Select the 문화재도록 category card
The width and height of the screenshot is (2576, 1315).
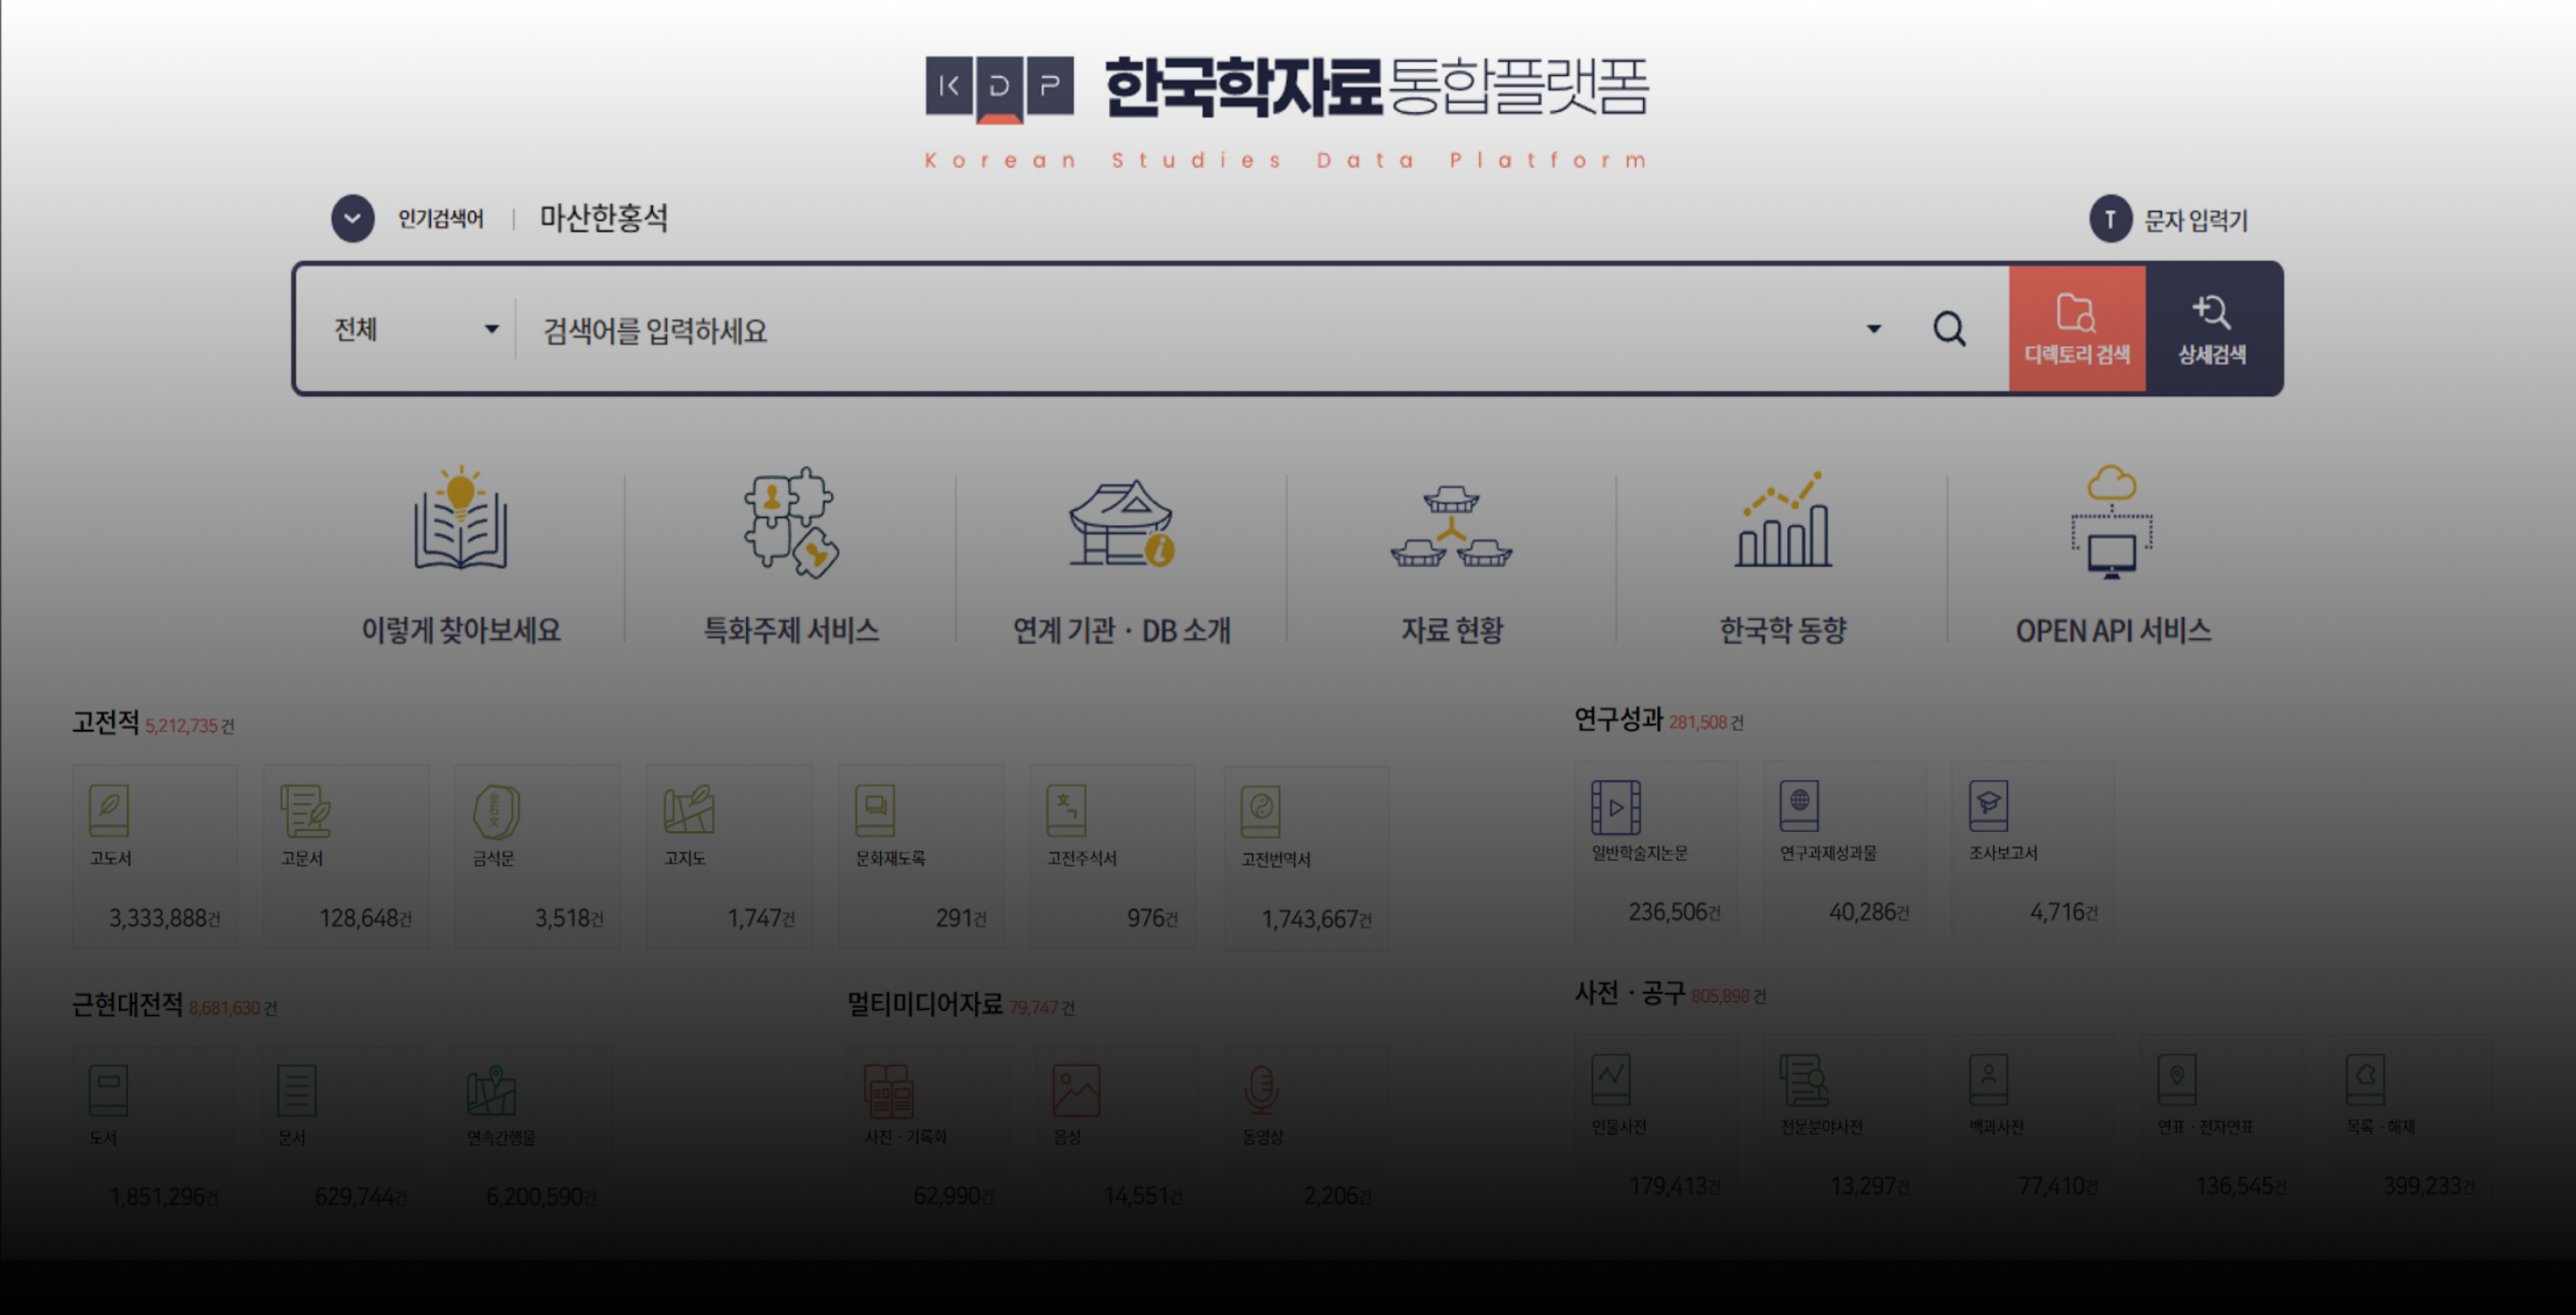click(x=921, y=857)
